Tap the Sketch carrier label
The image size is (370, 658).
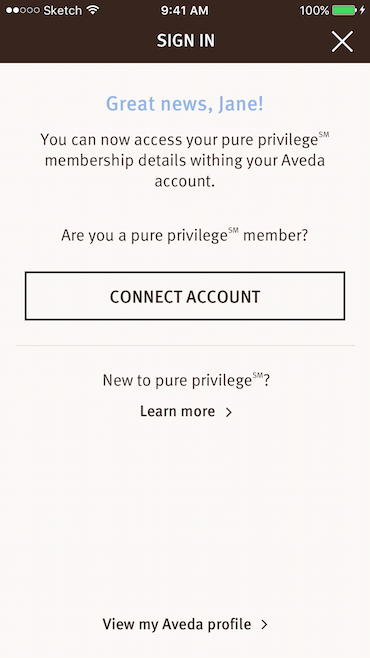[63, 10]
